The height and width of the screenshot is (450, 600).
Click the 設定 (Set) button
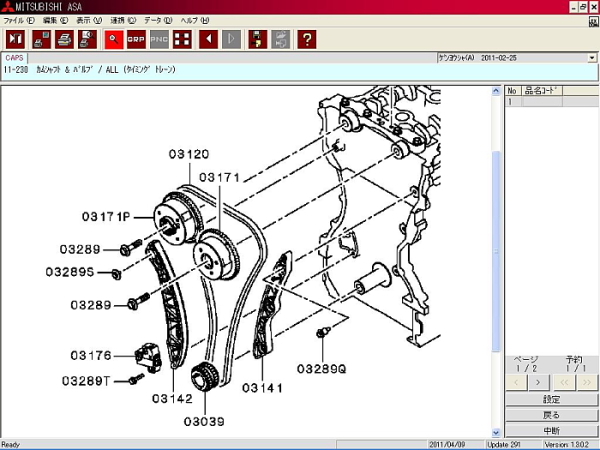tap(551, 399)
